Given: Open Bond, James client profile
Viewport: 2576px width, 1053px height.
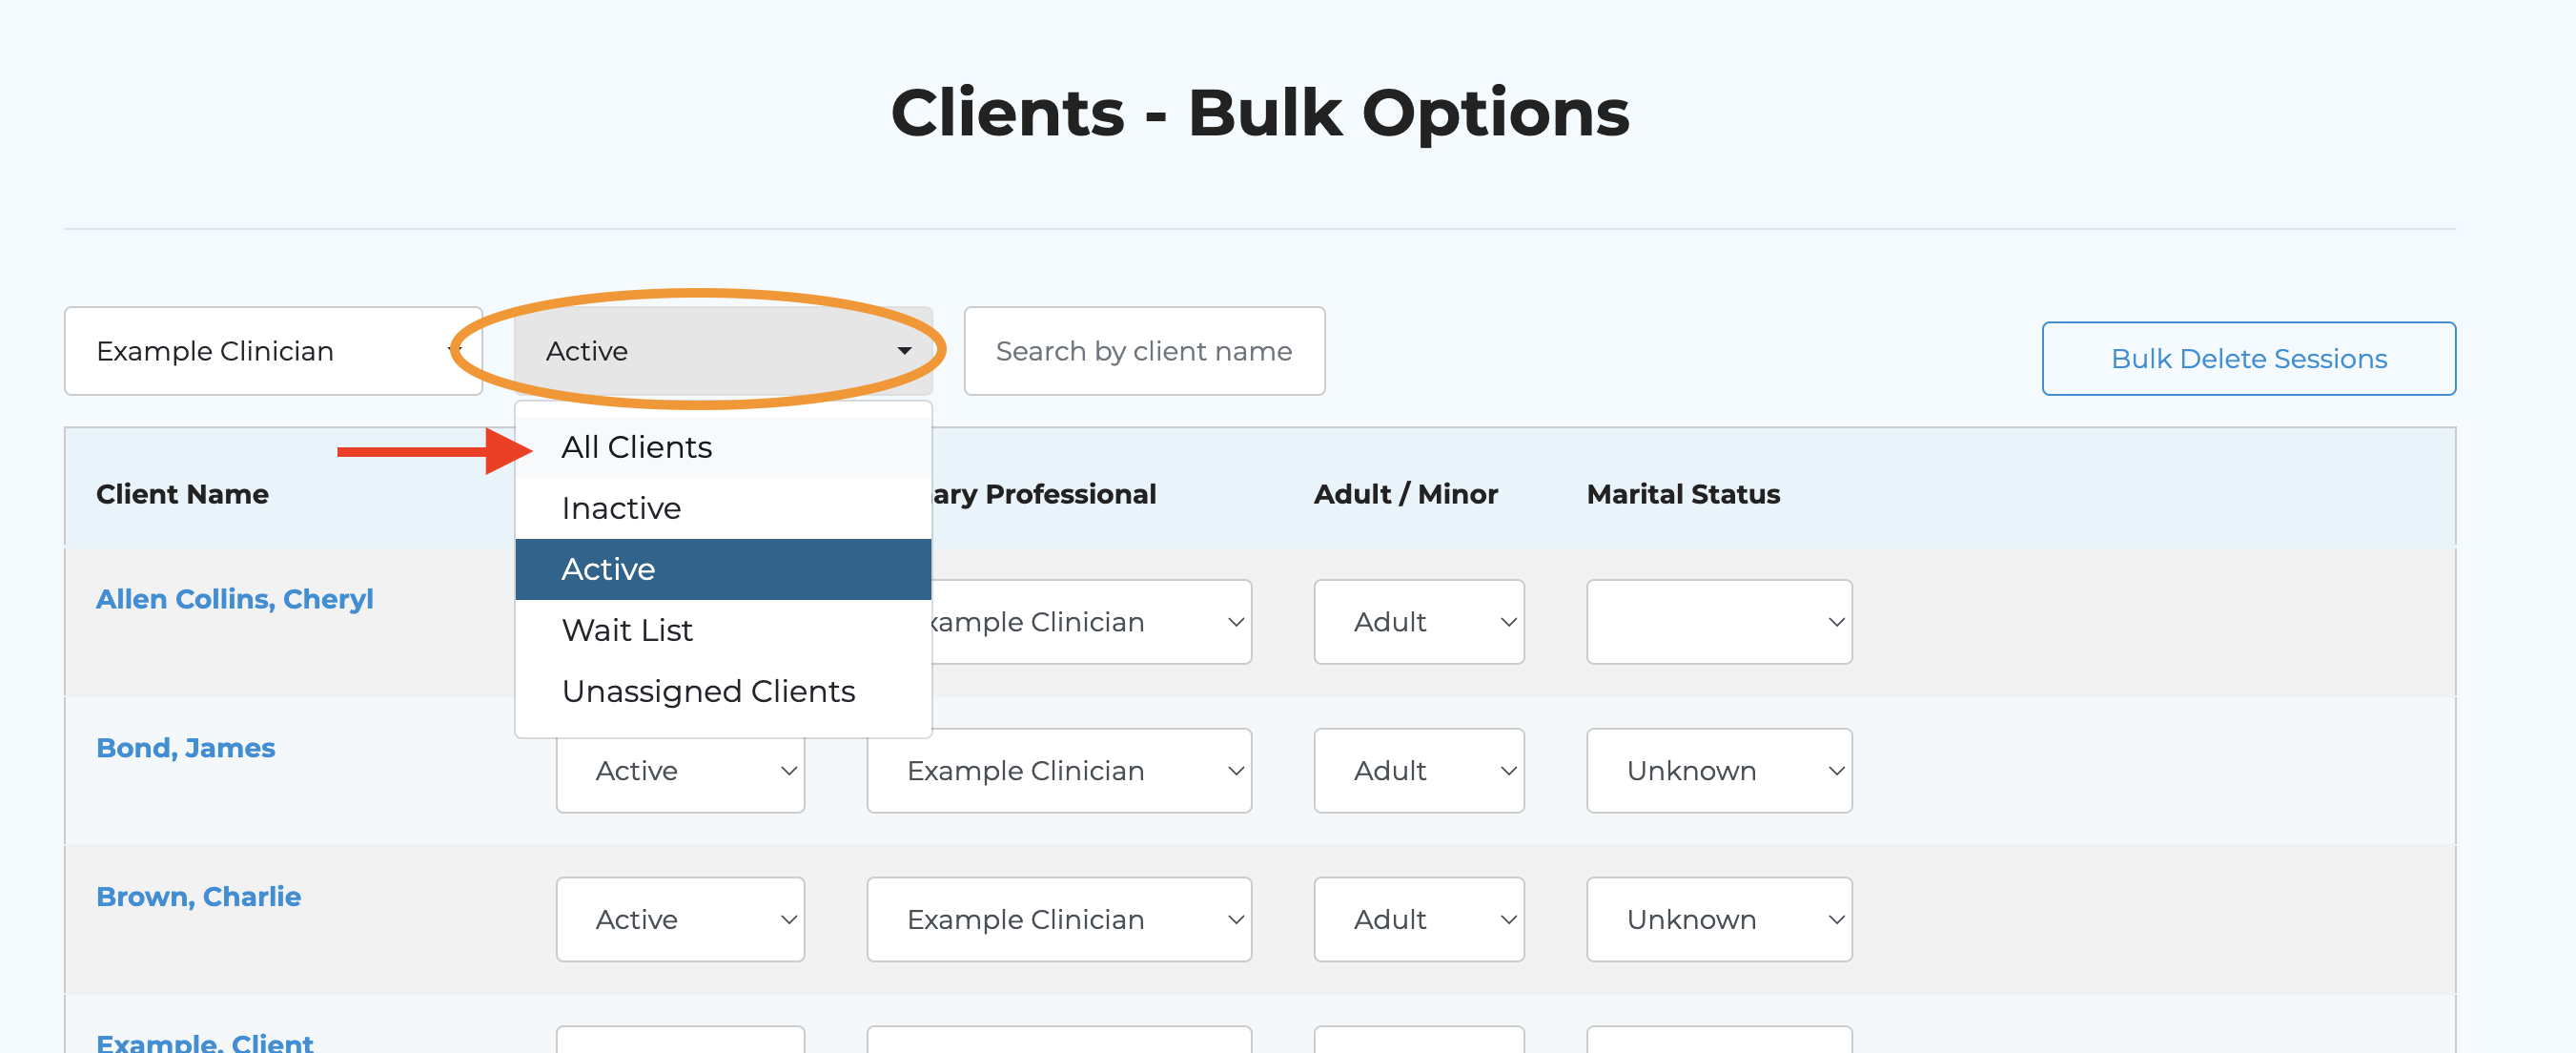Looking at the screenshot, I should tap(185, 748).
